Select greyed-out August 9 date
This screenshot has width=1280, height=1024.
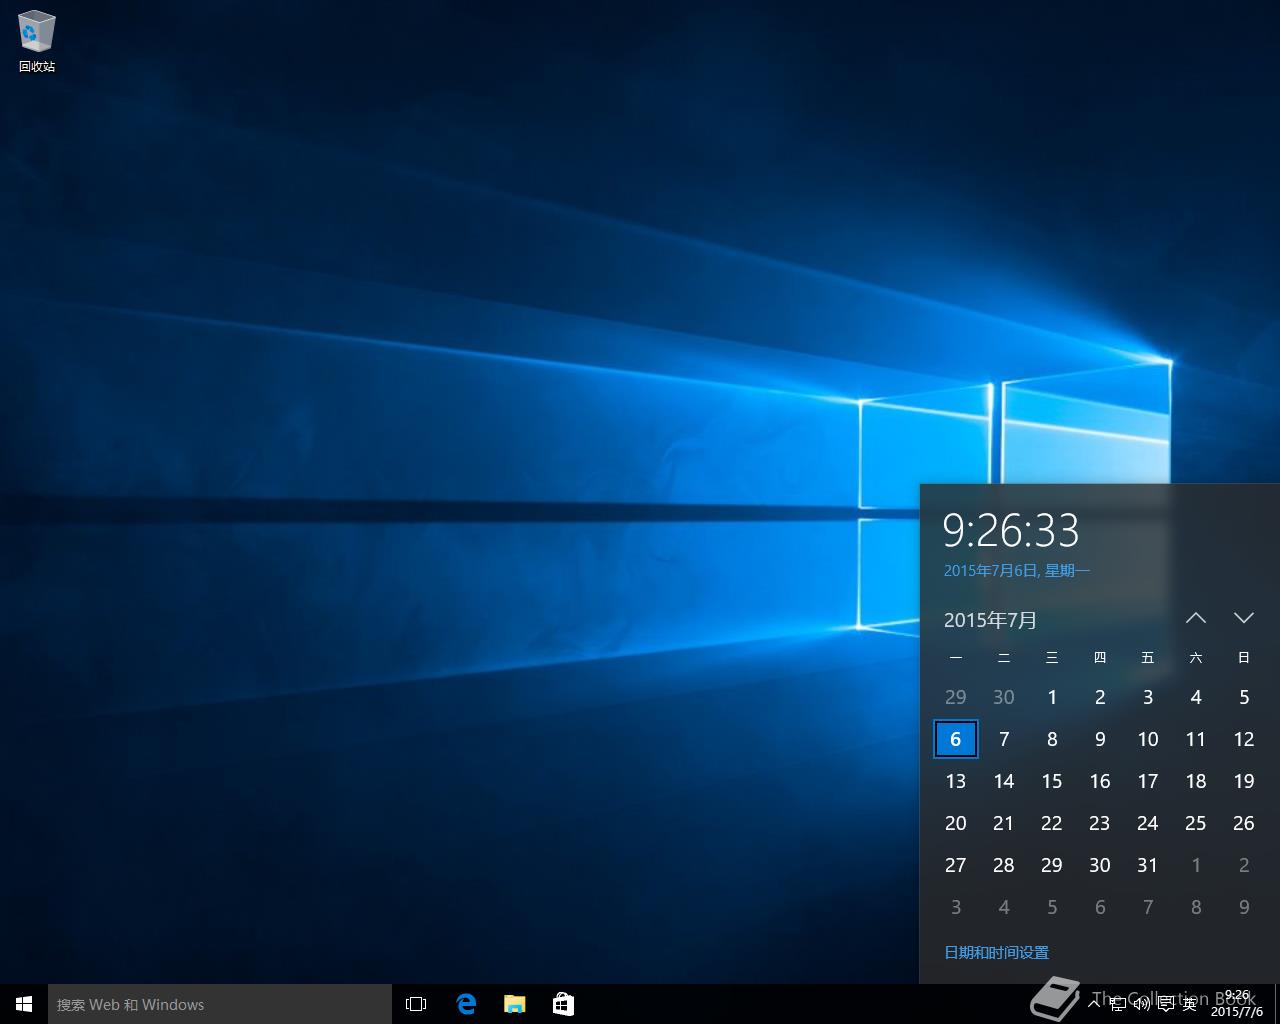1244,907
